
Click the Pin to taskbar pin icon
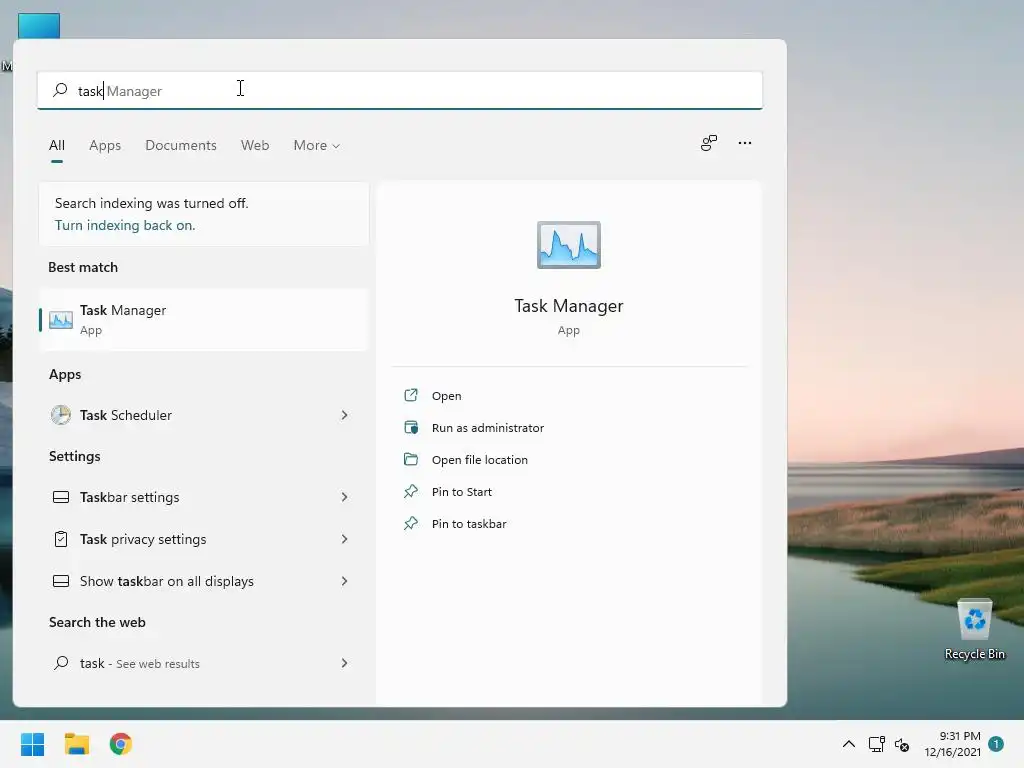click(x=411, y=523)
